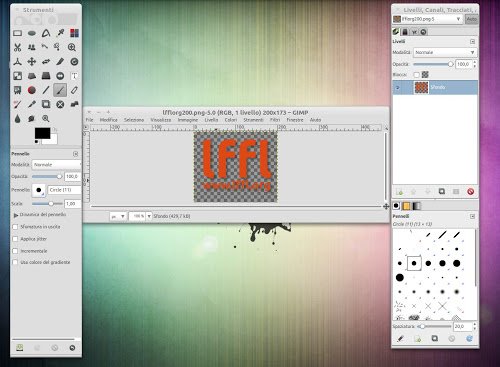Open layer Modalità Normale dropdown
Screen dimensions: 500x367
[445, 53]
